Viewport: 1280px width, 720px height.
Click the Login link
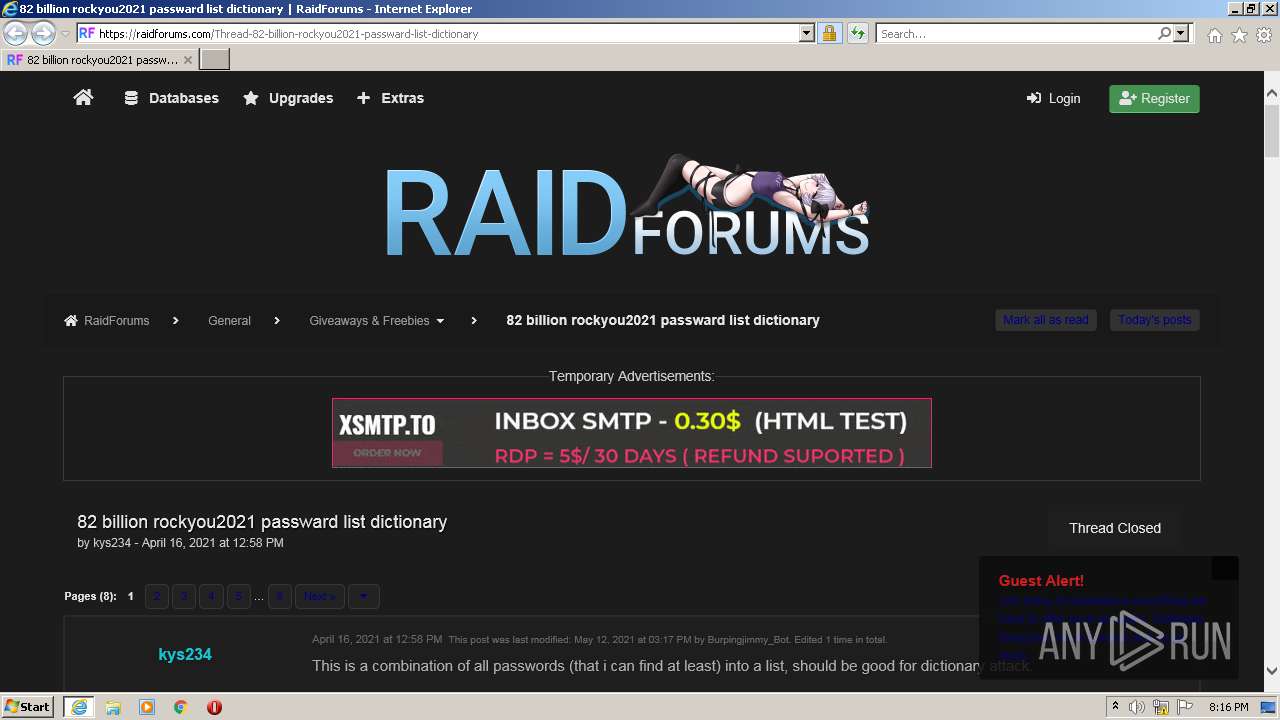(1053, 98)
